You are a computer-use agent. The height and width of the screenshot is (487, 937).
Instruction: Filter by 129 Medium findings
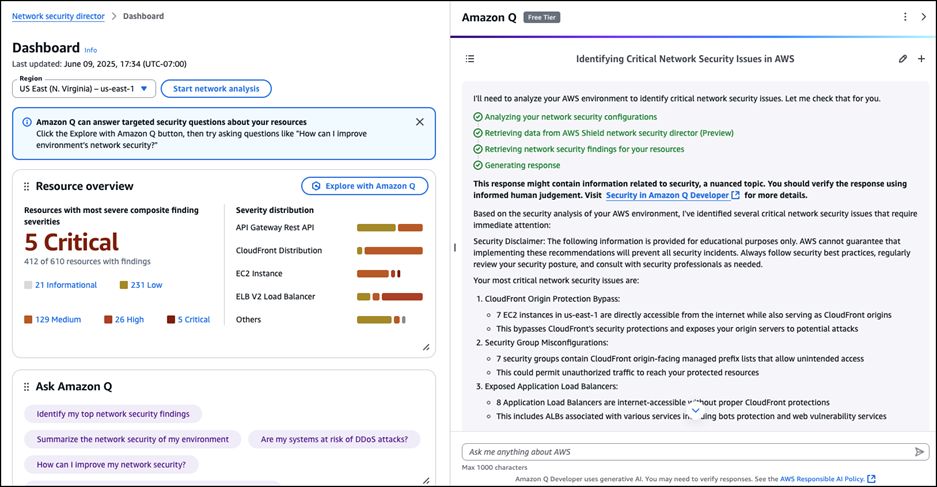(x=53, y=320)
